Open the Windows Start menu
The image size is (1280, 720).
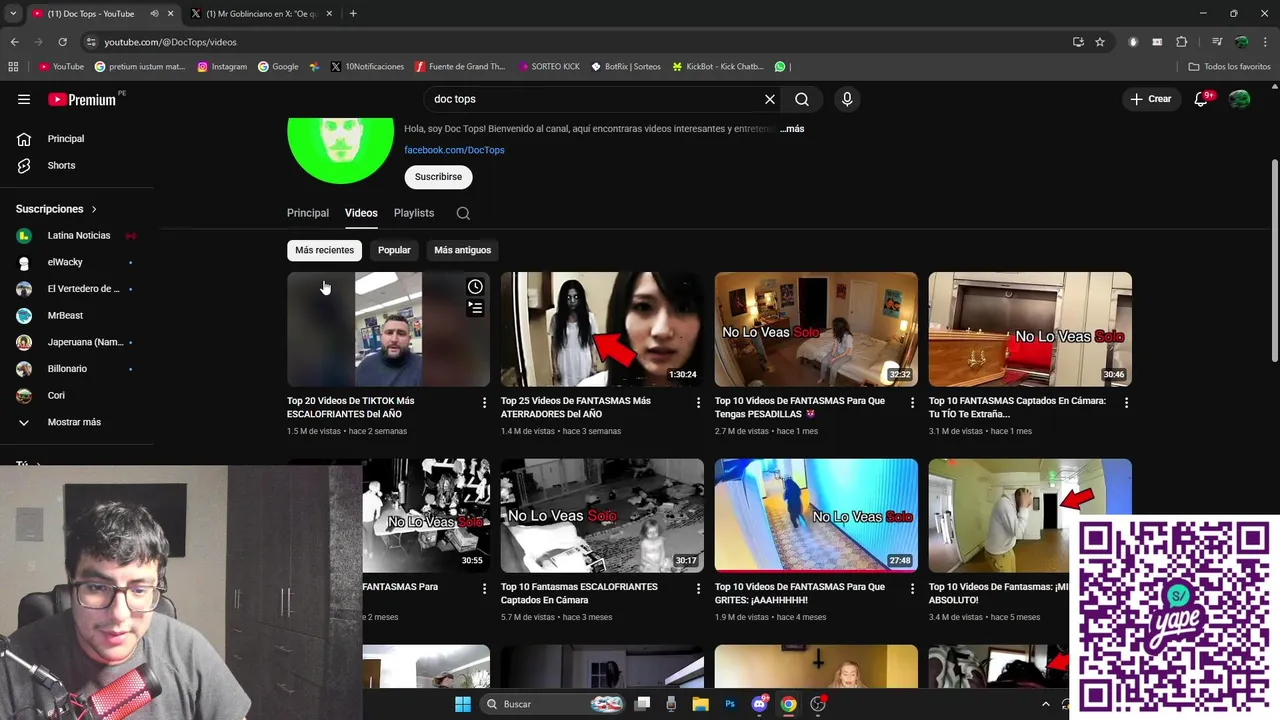(x=463, y=704)
